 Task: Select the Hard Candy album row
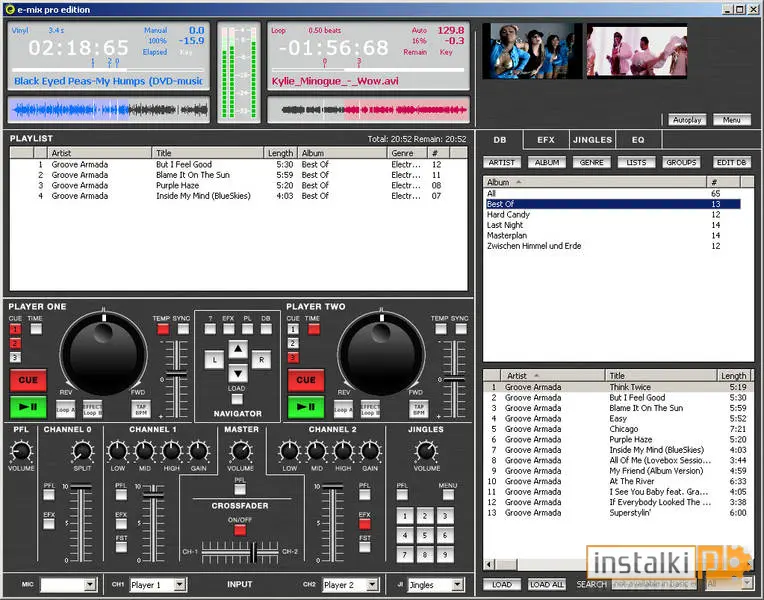point(613,214)
